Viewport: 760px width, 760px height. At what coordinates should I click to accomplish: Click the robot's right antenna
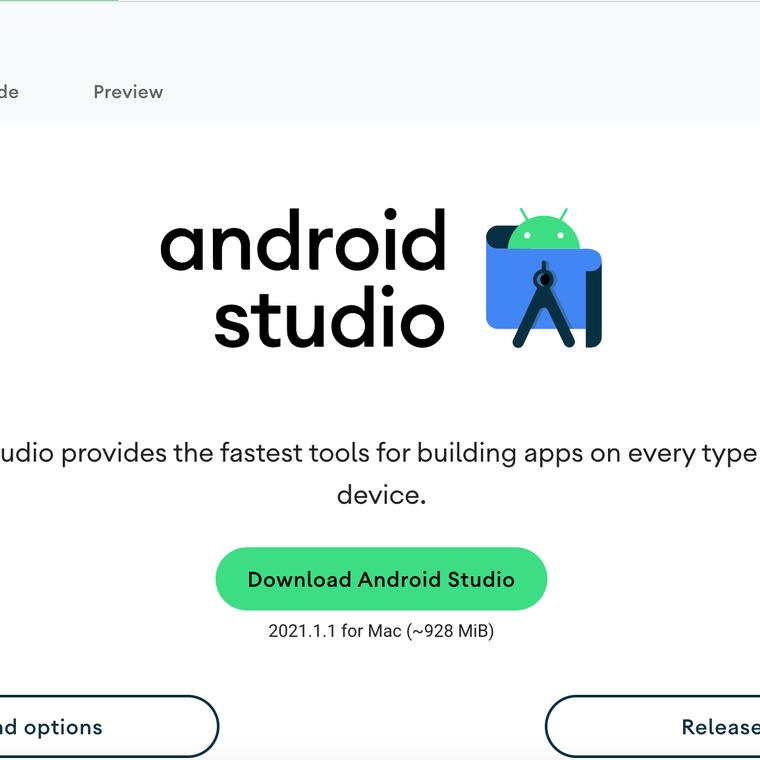point(563,215)
